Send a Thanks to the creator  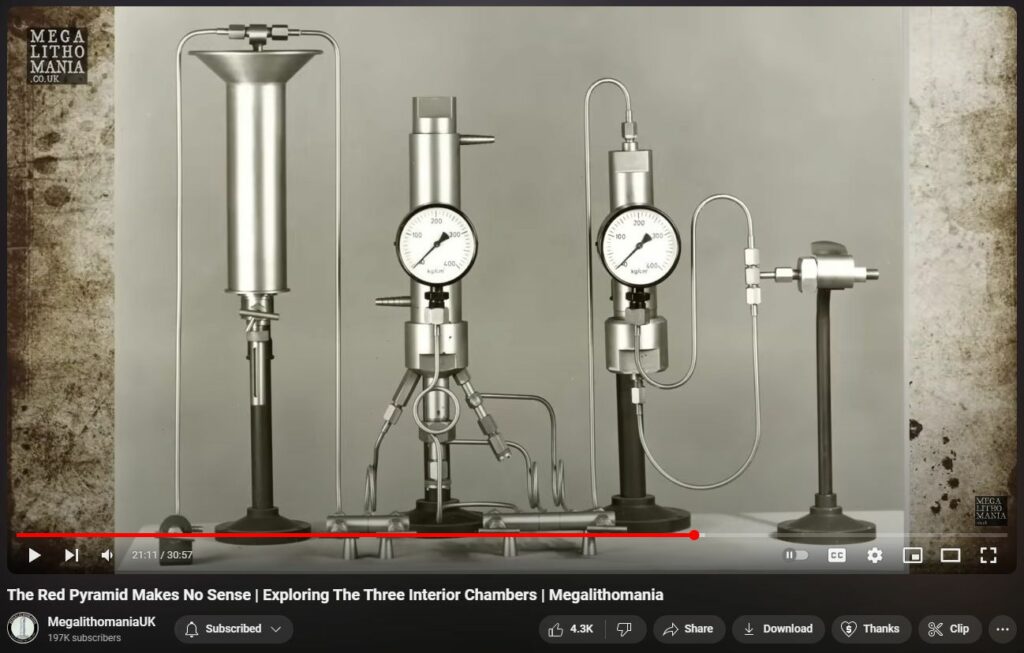[871, 629]
